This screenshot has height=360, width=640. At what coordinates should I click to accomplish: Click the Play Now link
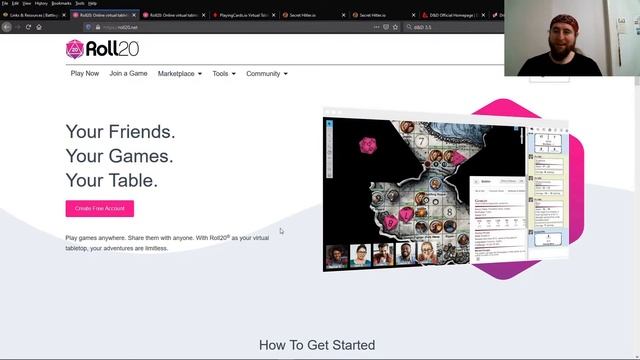tap(85, 73)
